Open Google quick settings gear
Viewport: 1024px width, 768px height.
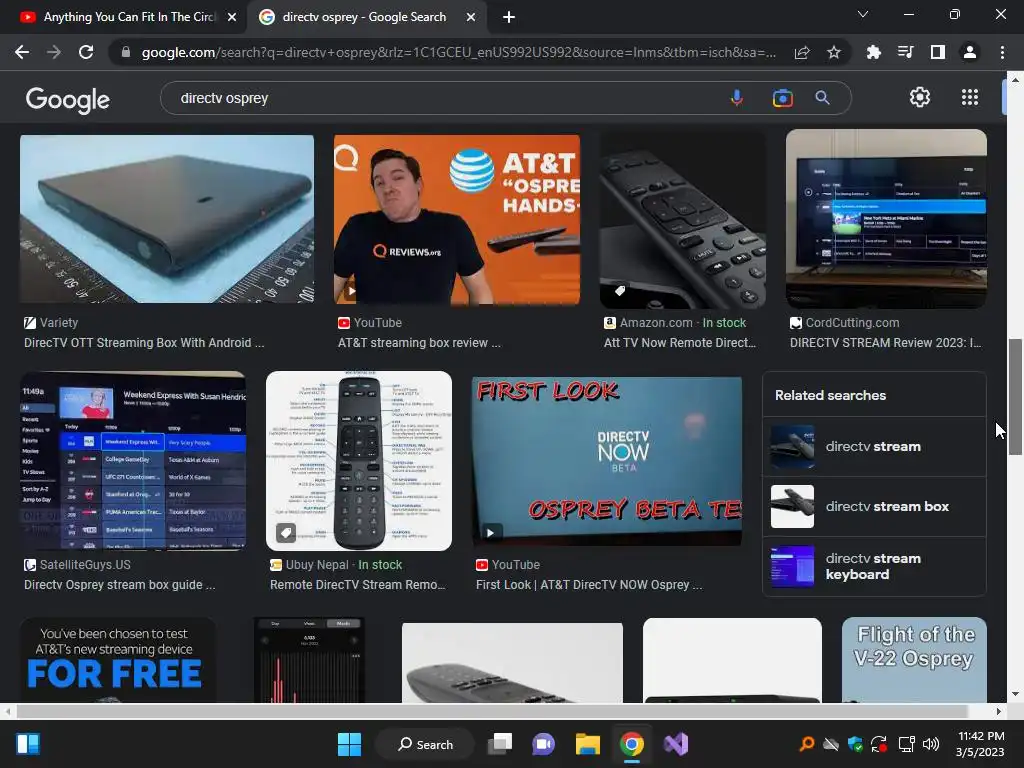(920, 97)
